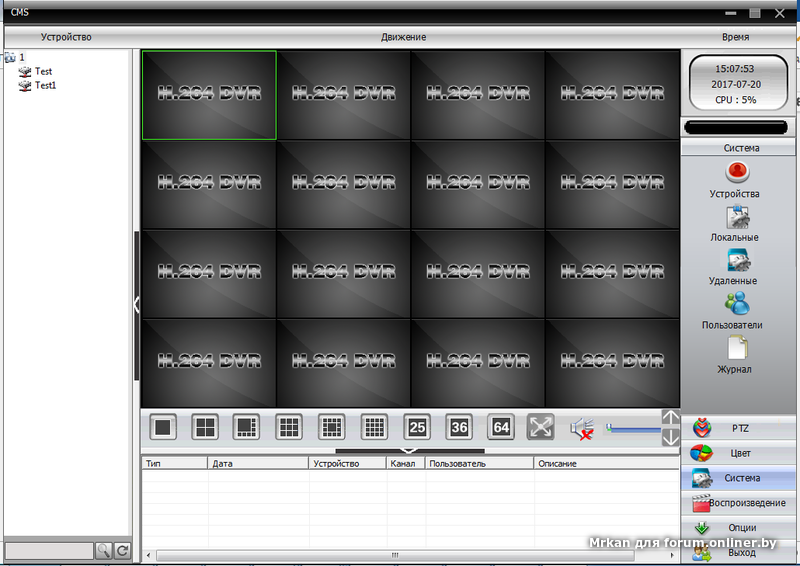The width and height of the screenshot is (800, 566).
Task: Select the 16-view grid layout
Action: tap(374, 427)
